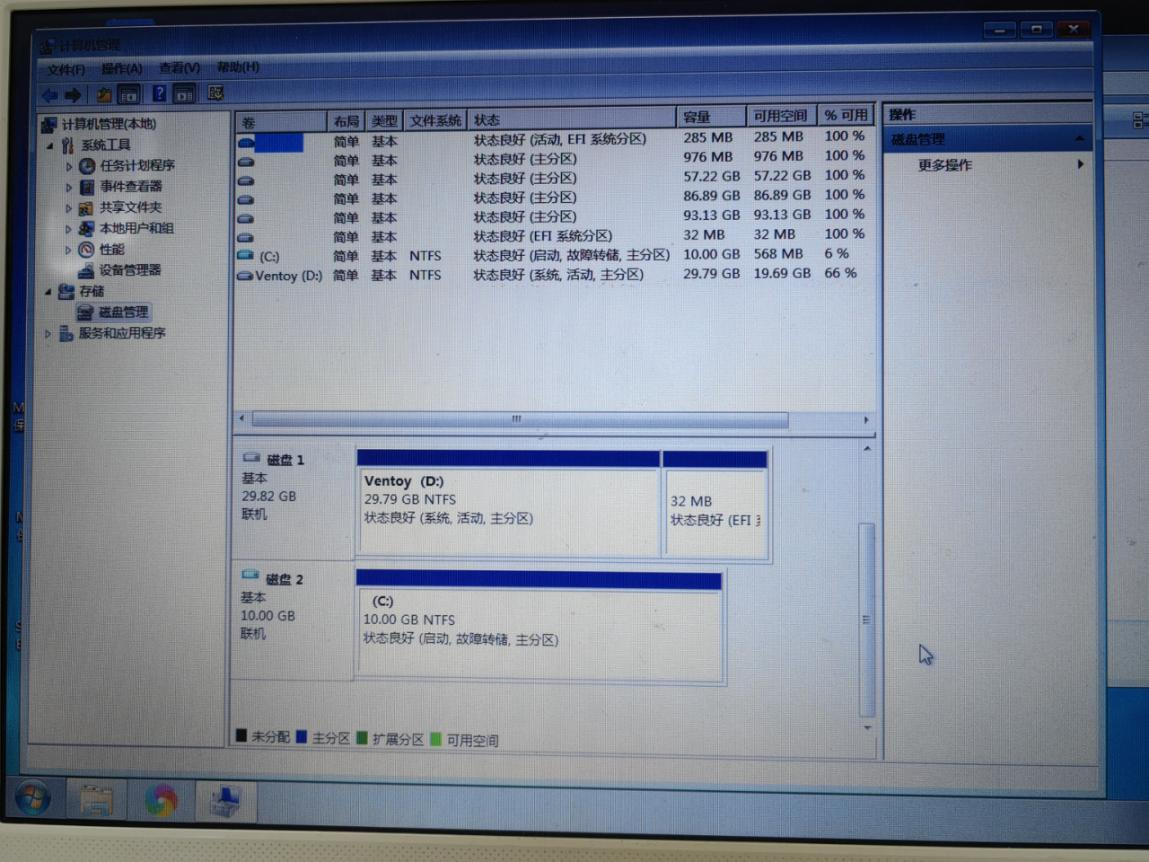Collapse the 系统工具 tree node
The height and width of the screenshot is (862, 1149).
(x=50, y=146)
